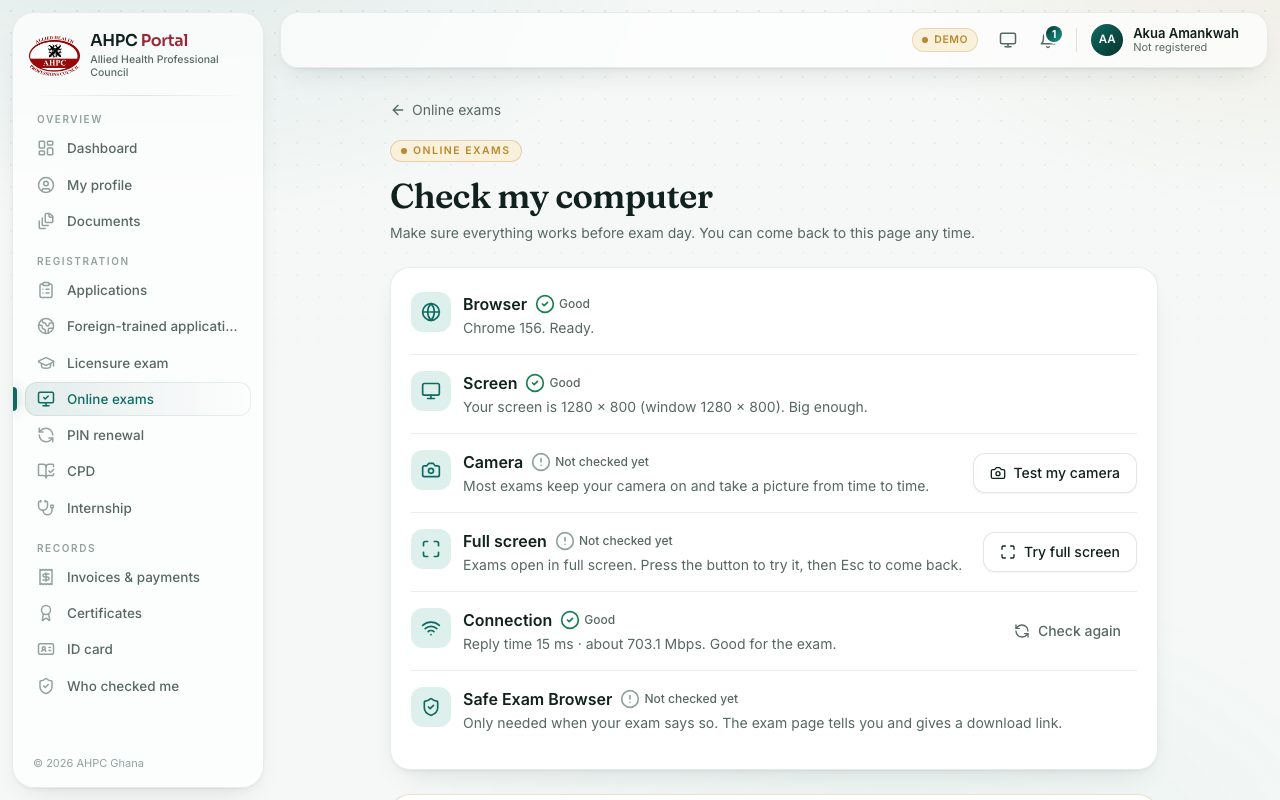Click the ONLINE EXAMS tag
Screen dimensions: 1280x800
pos(456,151)
